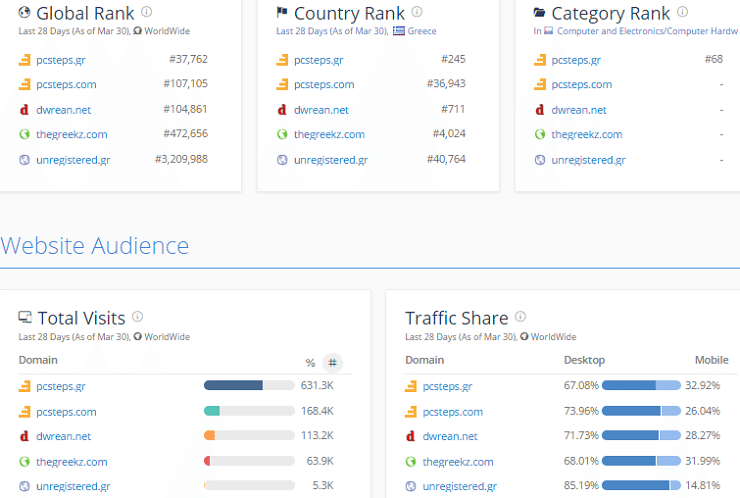The image size is (740, 498).
Task: Open pcsteps.com link in Total Visits
Action: 66,412
